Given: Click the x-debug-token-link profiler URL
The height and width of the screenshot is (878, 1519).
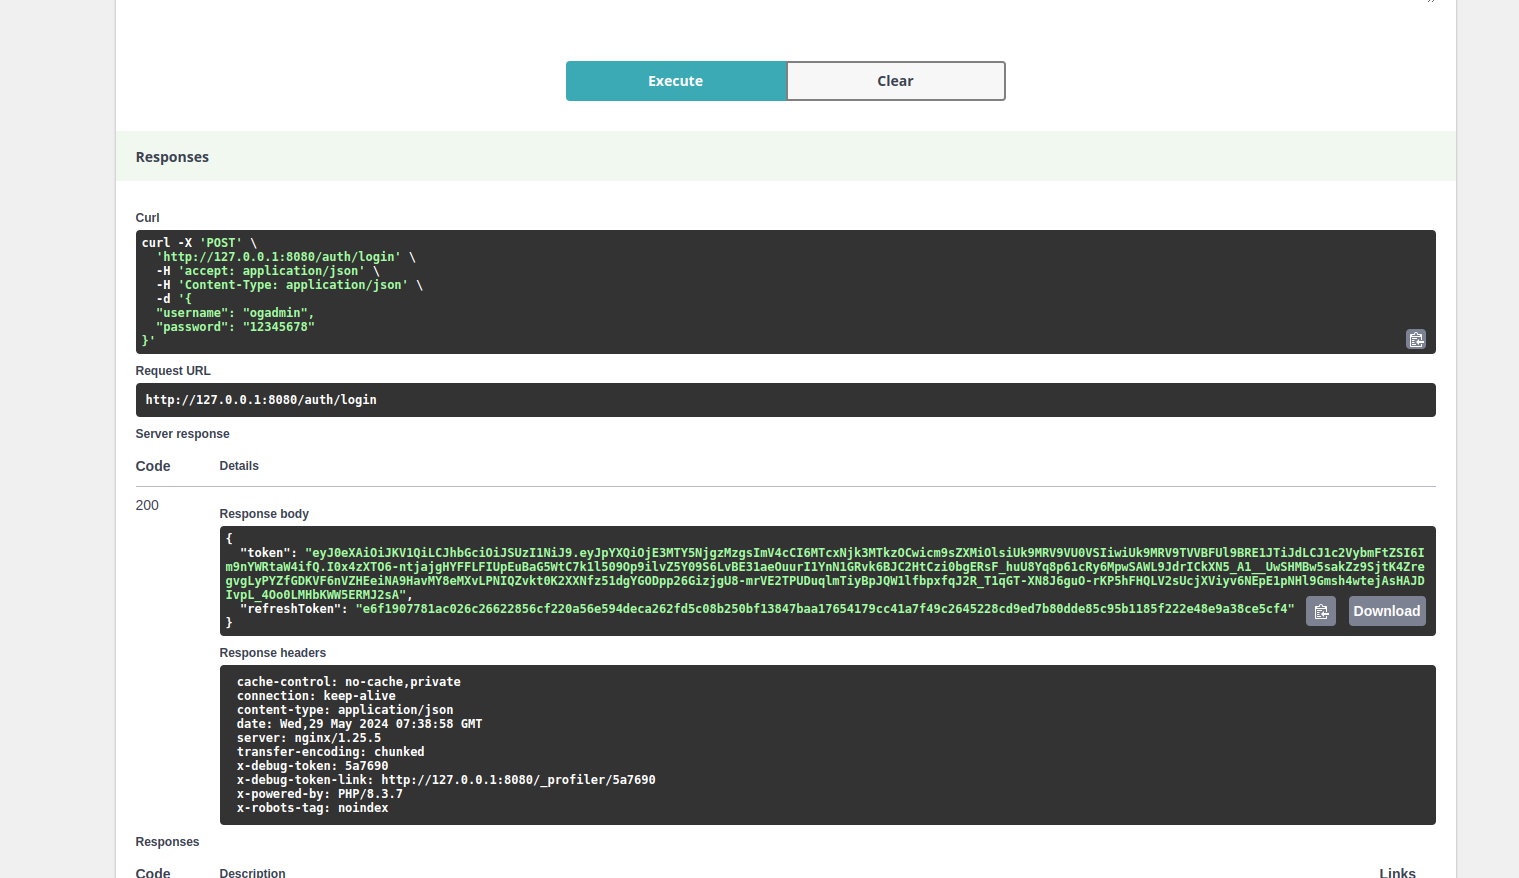Looking at the screenshot, I should point(518,780).
